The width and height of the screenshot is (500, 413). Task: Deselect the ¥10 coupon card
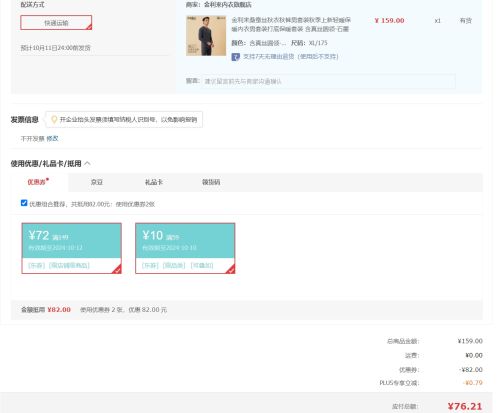[185, 248]
